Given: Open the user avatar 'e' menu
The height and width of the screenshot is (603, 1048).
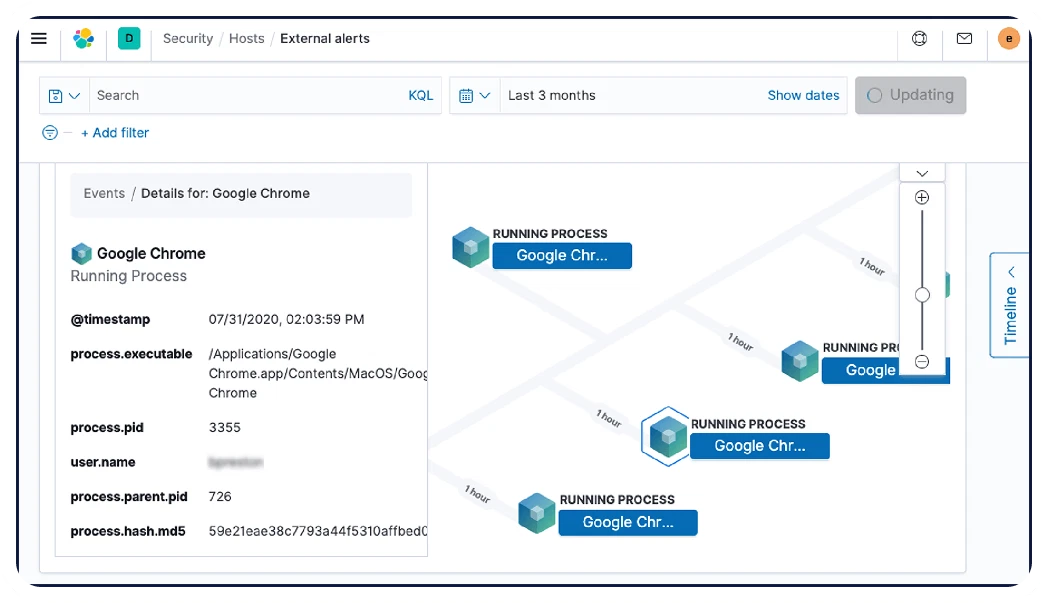Looking at the screenshot, I should 1009,38.
